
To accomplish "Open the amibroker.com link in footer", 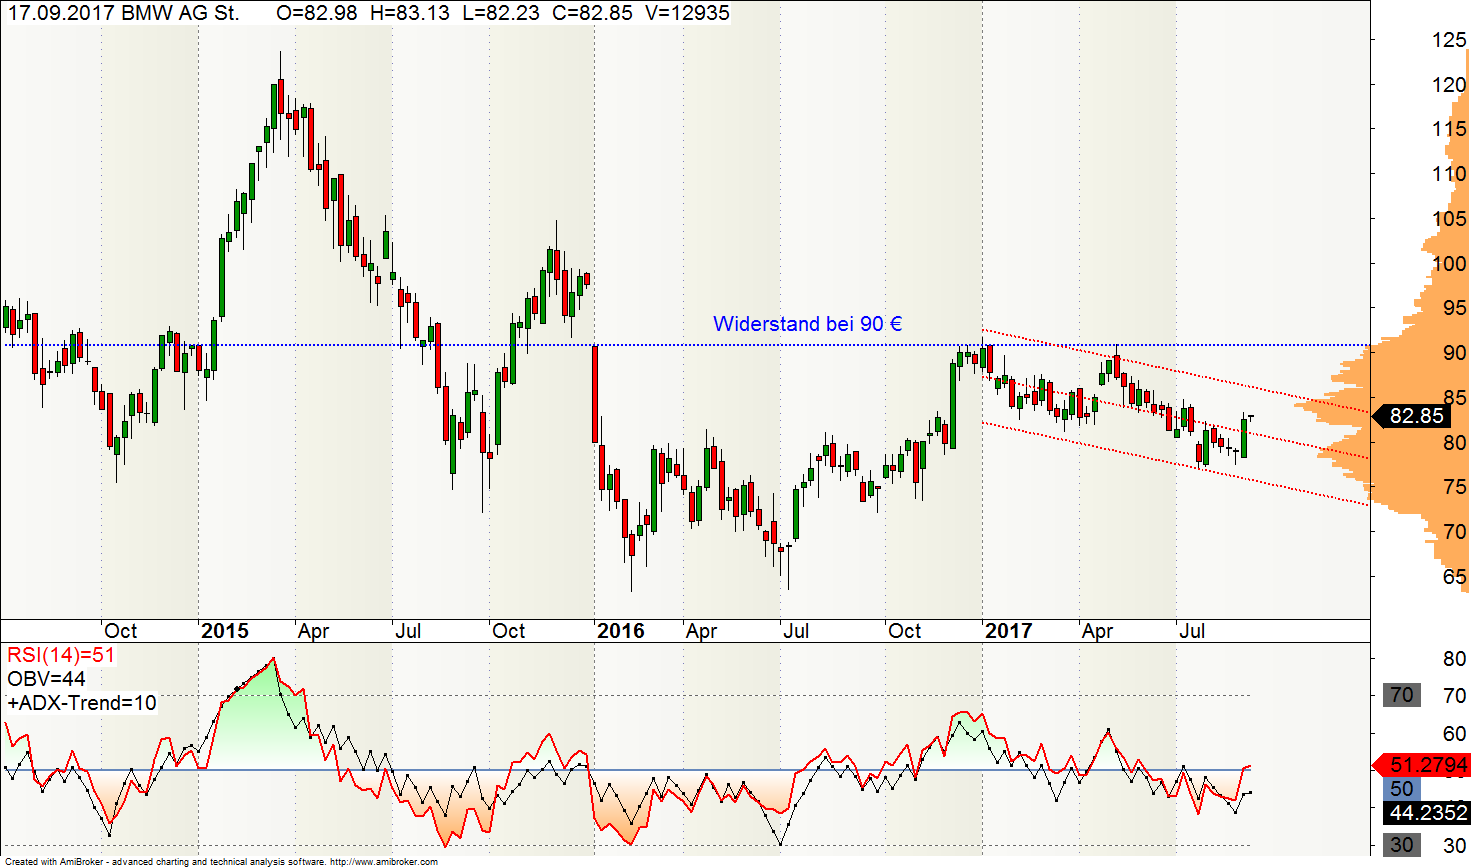I will click(383, 862).
